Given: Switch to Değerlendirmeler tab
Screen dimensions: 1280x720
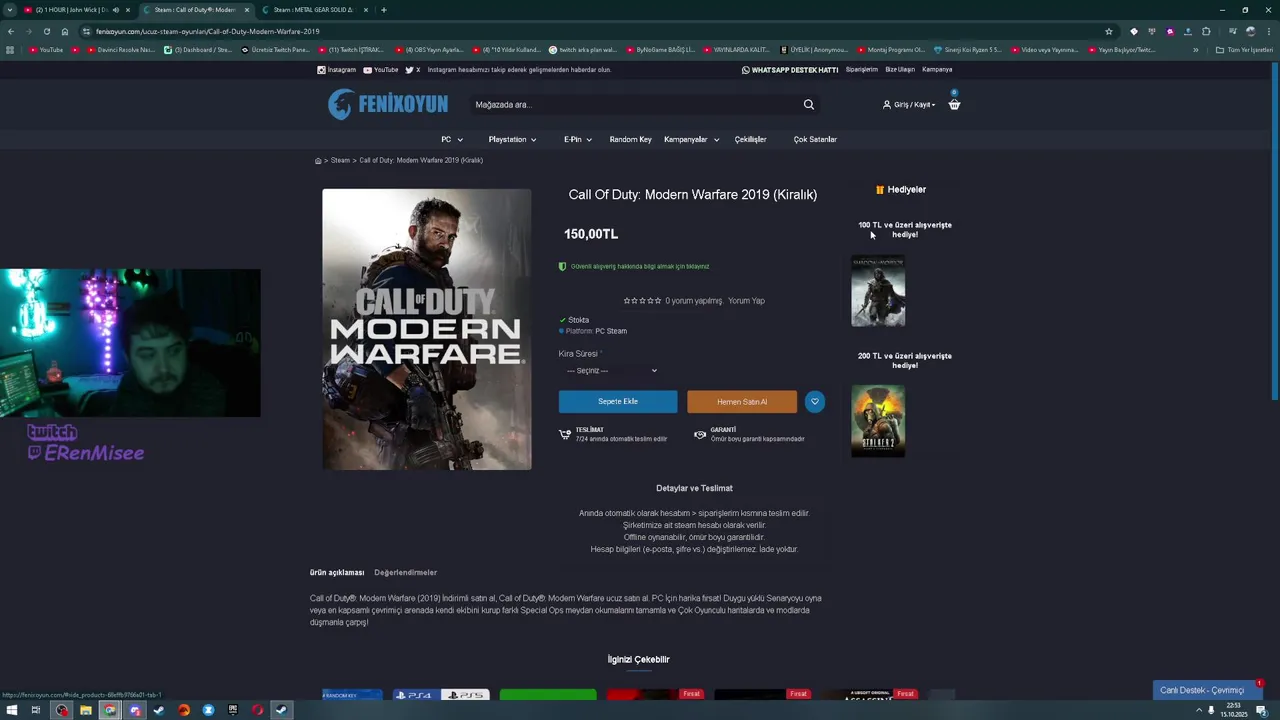Looking at the screenshot, I should (x=405, y=572).
